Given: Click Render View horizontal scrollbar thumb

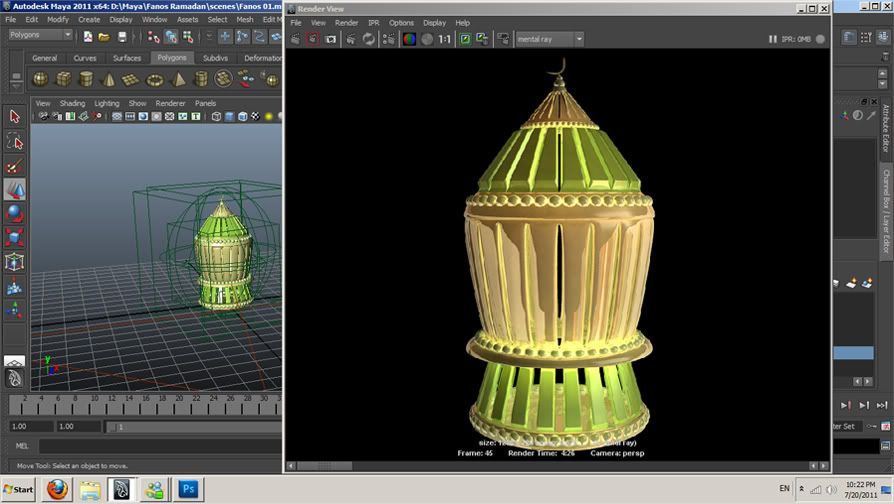Looking at the screenshot, I should click(324, 466).
